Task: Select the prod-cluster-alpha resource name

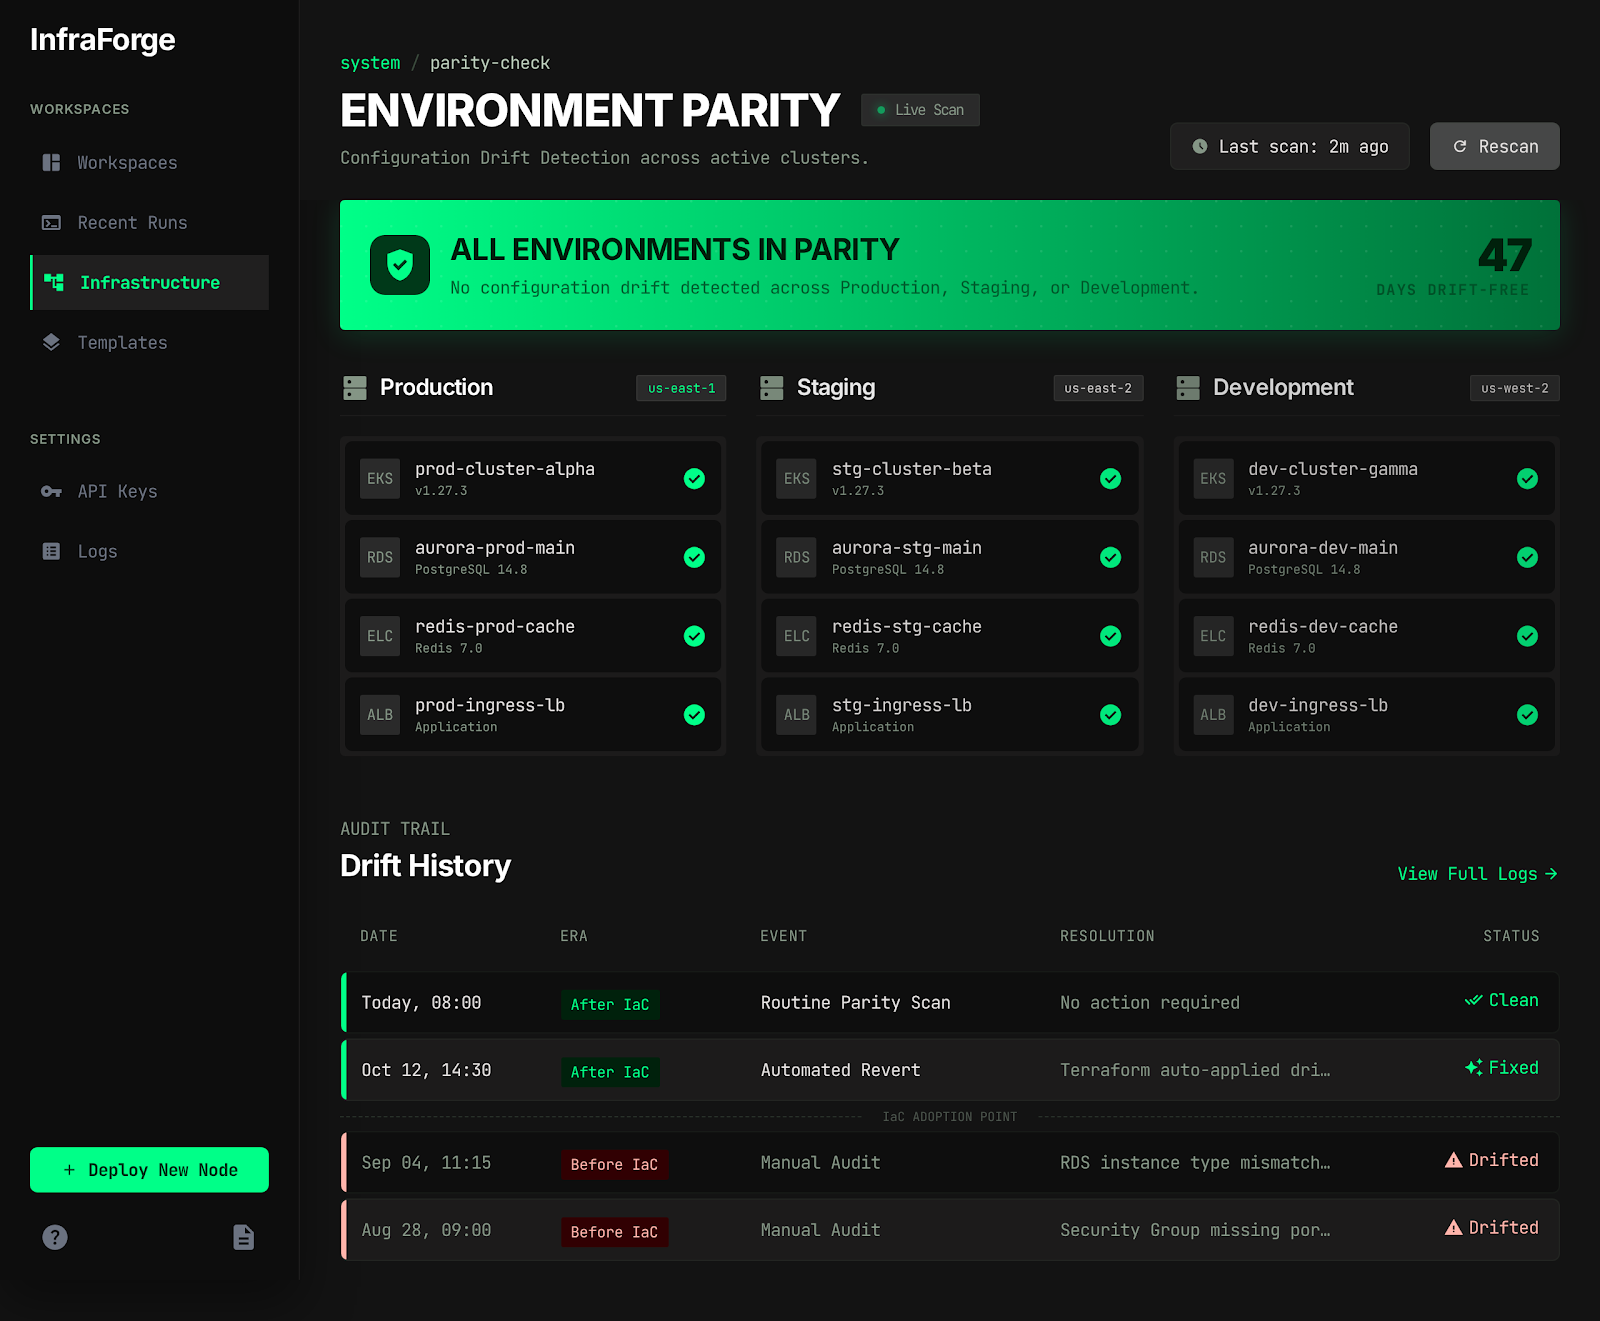Action: point(505,469)
